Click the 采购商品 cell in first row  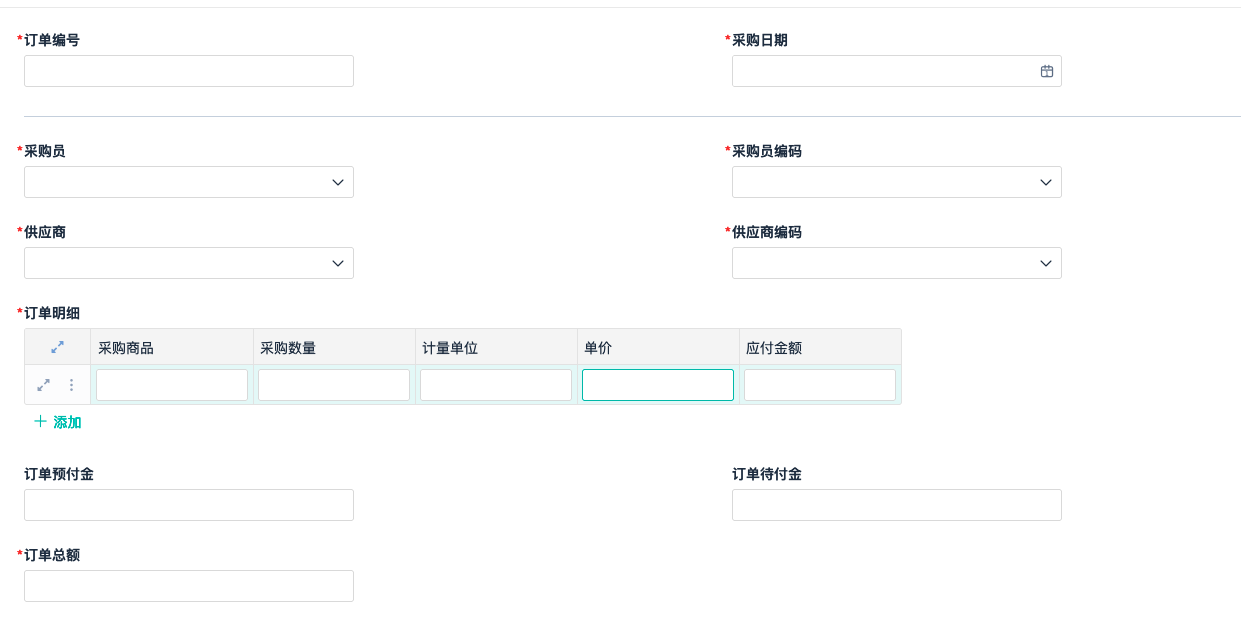pyautogui.click(x=171, y=385)
